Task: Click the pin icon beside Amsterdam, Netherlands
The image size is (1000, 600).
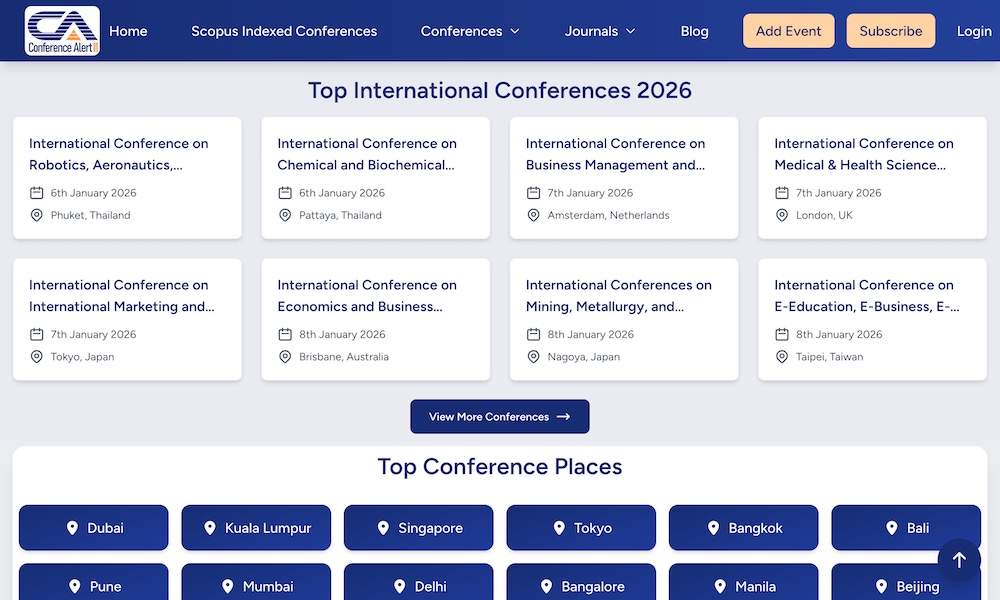Action: 533,215
